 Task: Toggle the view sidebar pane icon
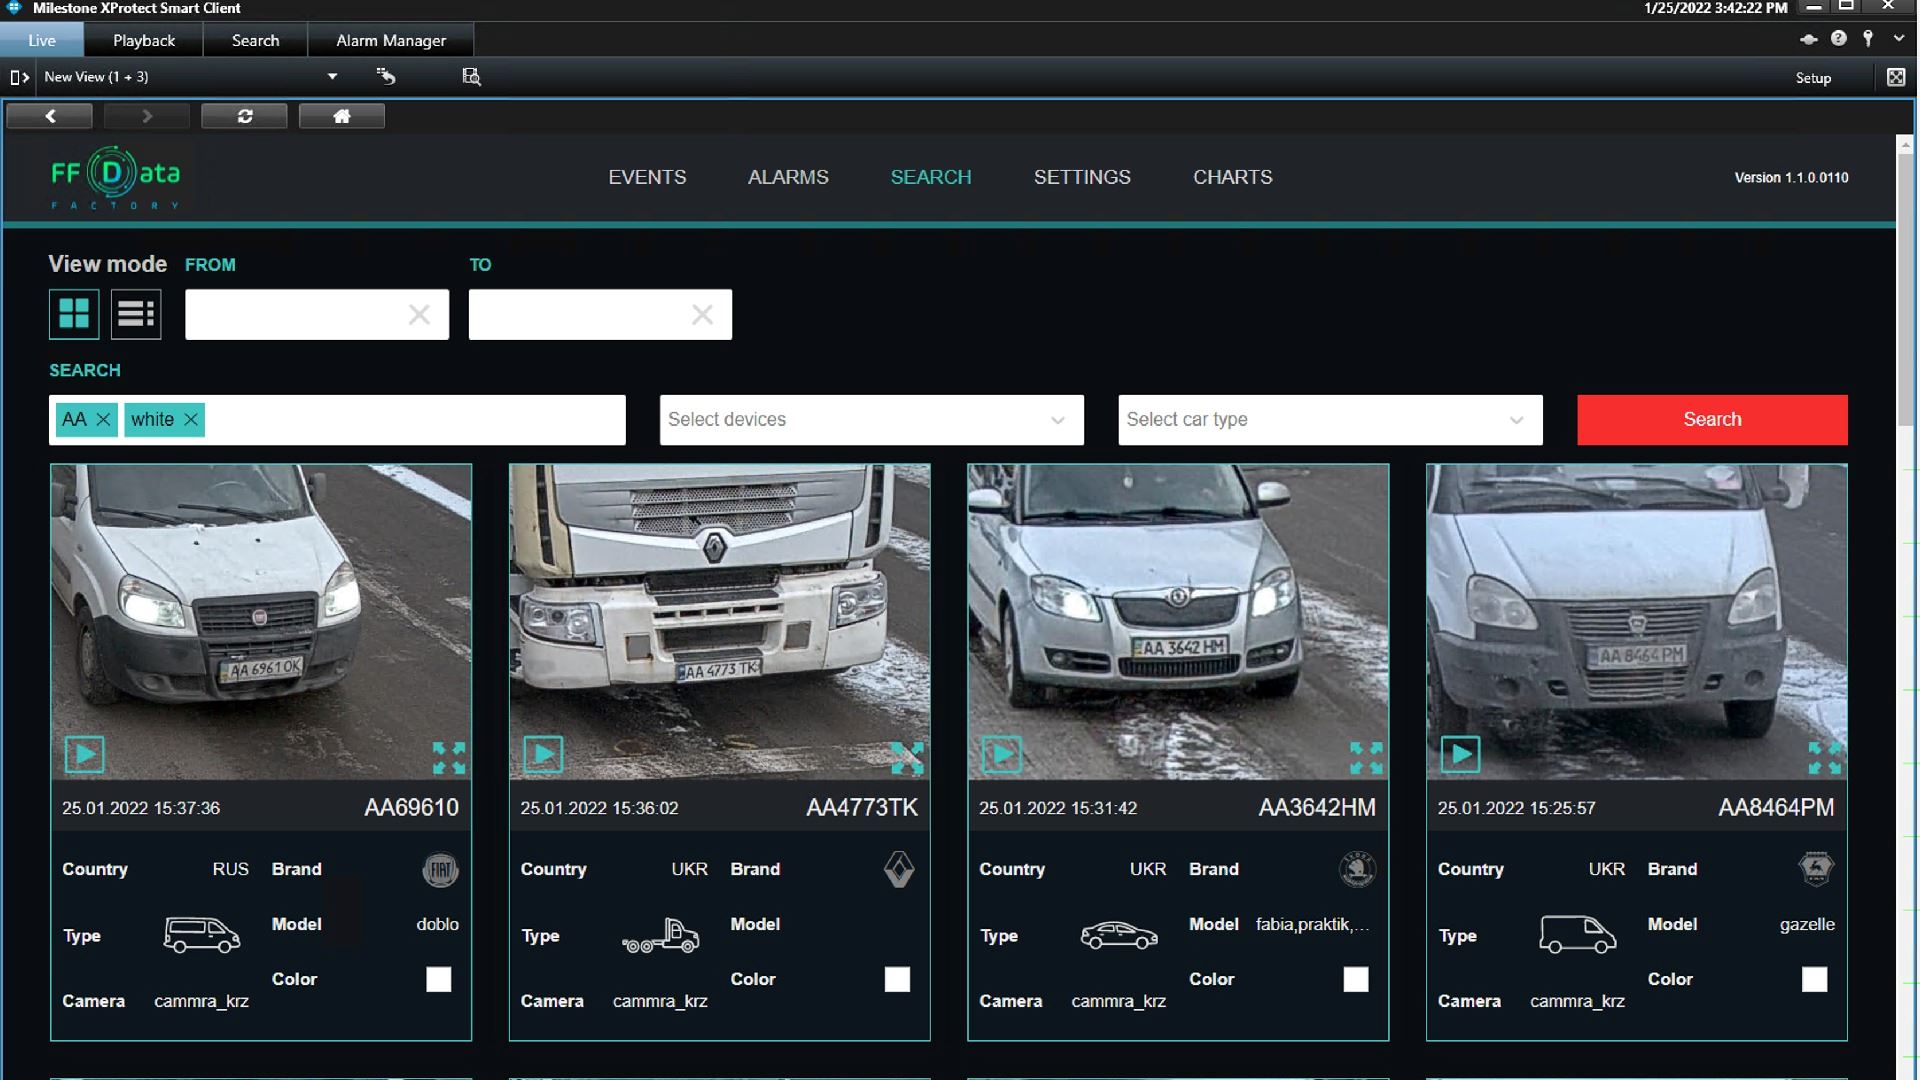[x=19, y=77]
